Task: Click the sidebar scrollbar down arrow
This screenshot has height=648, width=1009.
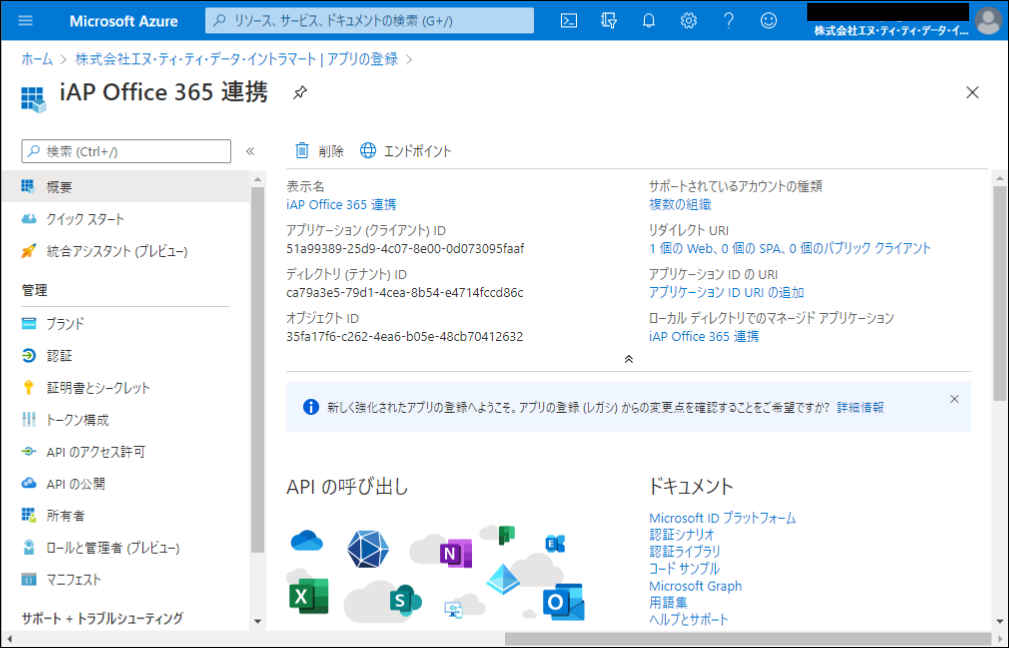Action: 257,621
